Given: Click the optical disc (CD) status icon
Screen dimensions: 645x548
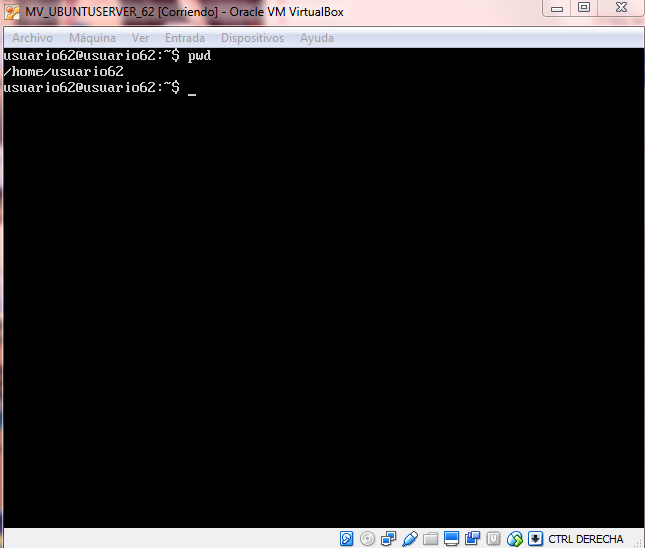Looking at the screenshot, I should (x=367, y=539).
